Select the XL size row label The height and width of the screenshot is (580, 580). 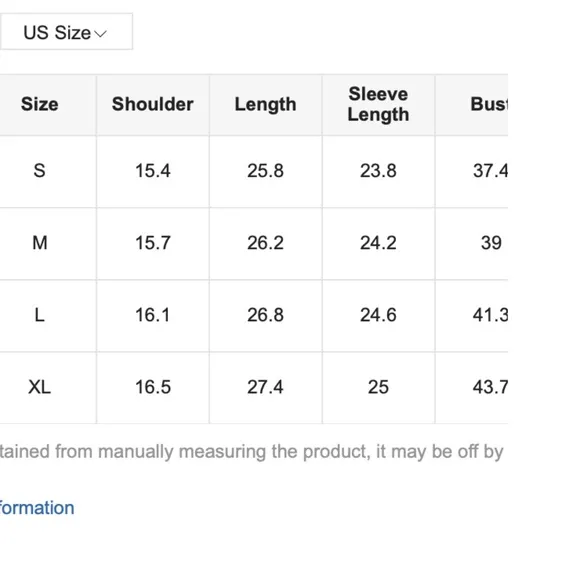point(40,387)
